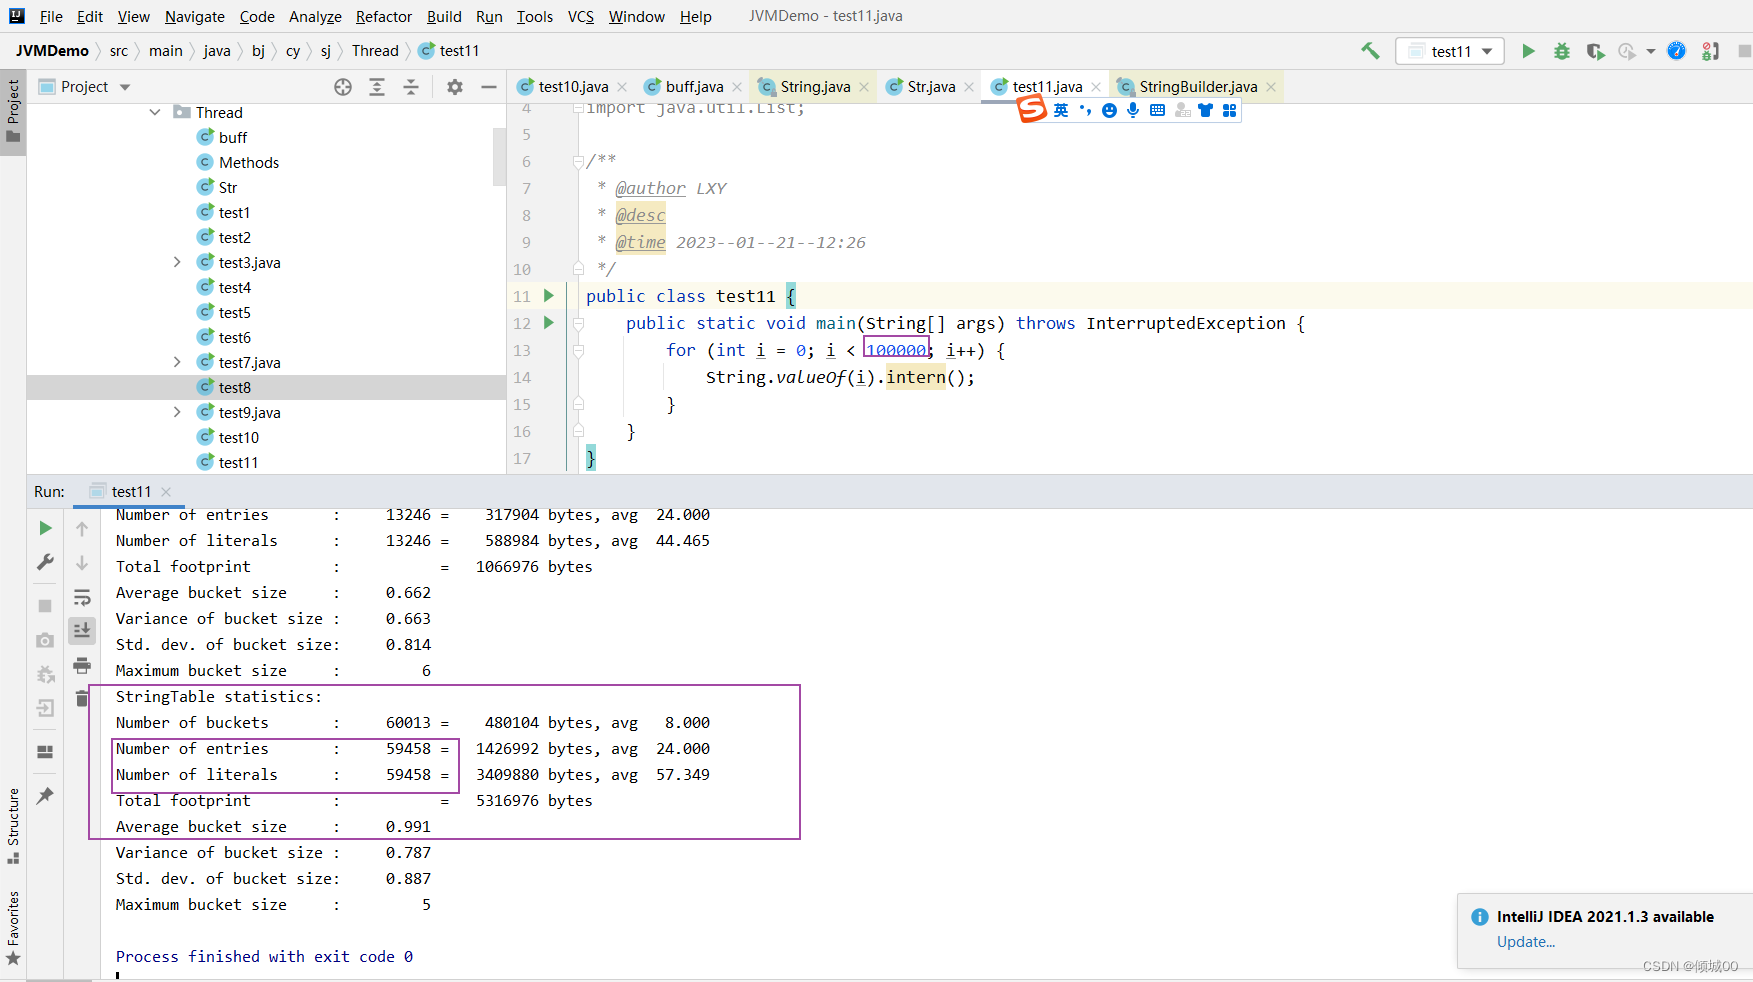Click the Sogou input method S icon
1753x982 pixels.
point(1032,109)
